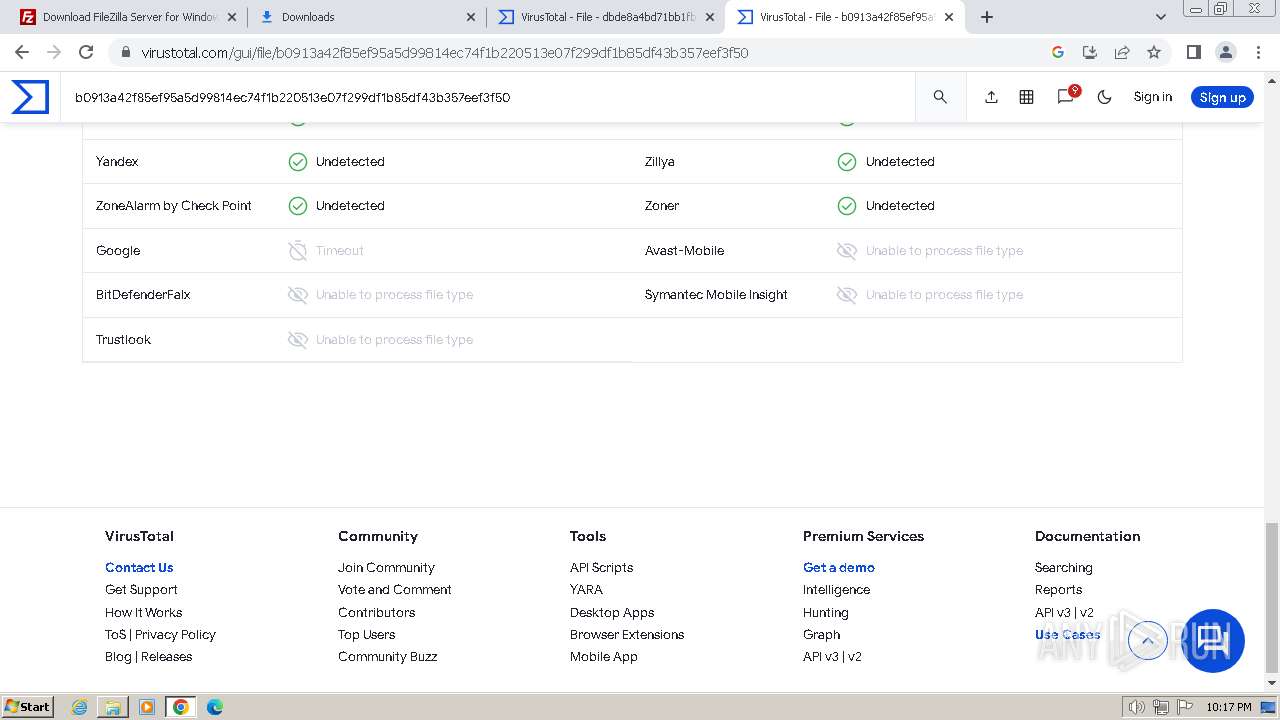The image size is (1280, 720).
Task: Click the Sign in link
Action: pyautogui.click(x=1152, y=97)
